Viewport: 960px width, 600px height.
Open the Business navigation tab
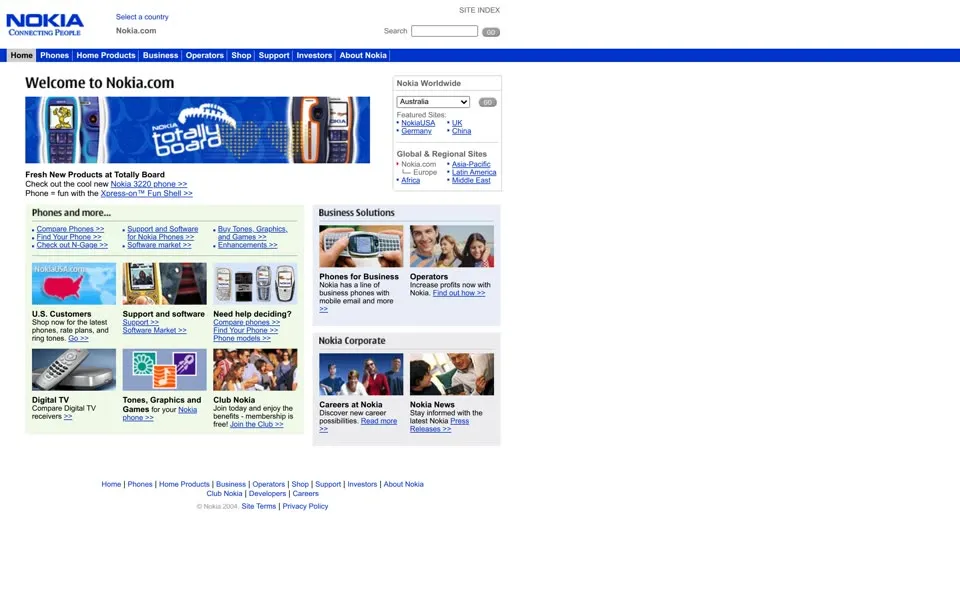tap(160, 55)
